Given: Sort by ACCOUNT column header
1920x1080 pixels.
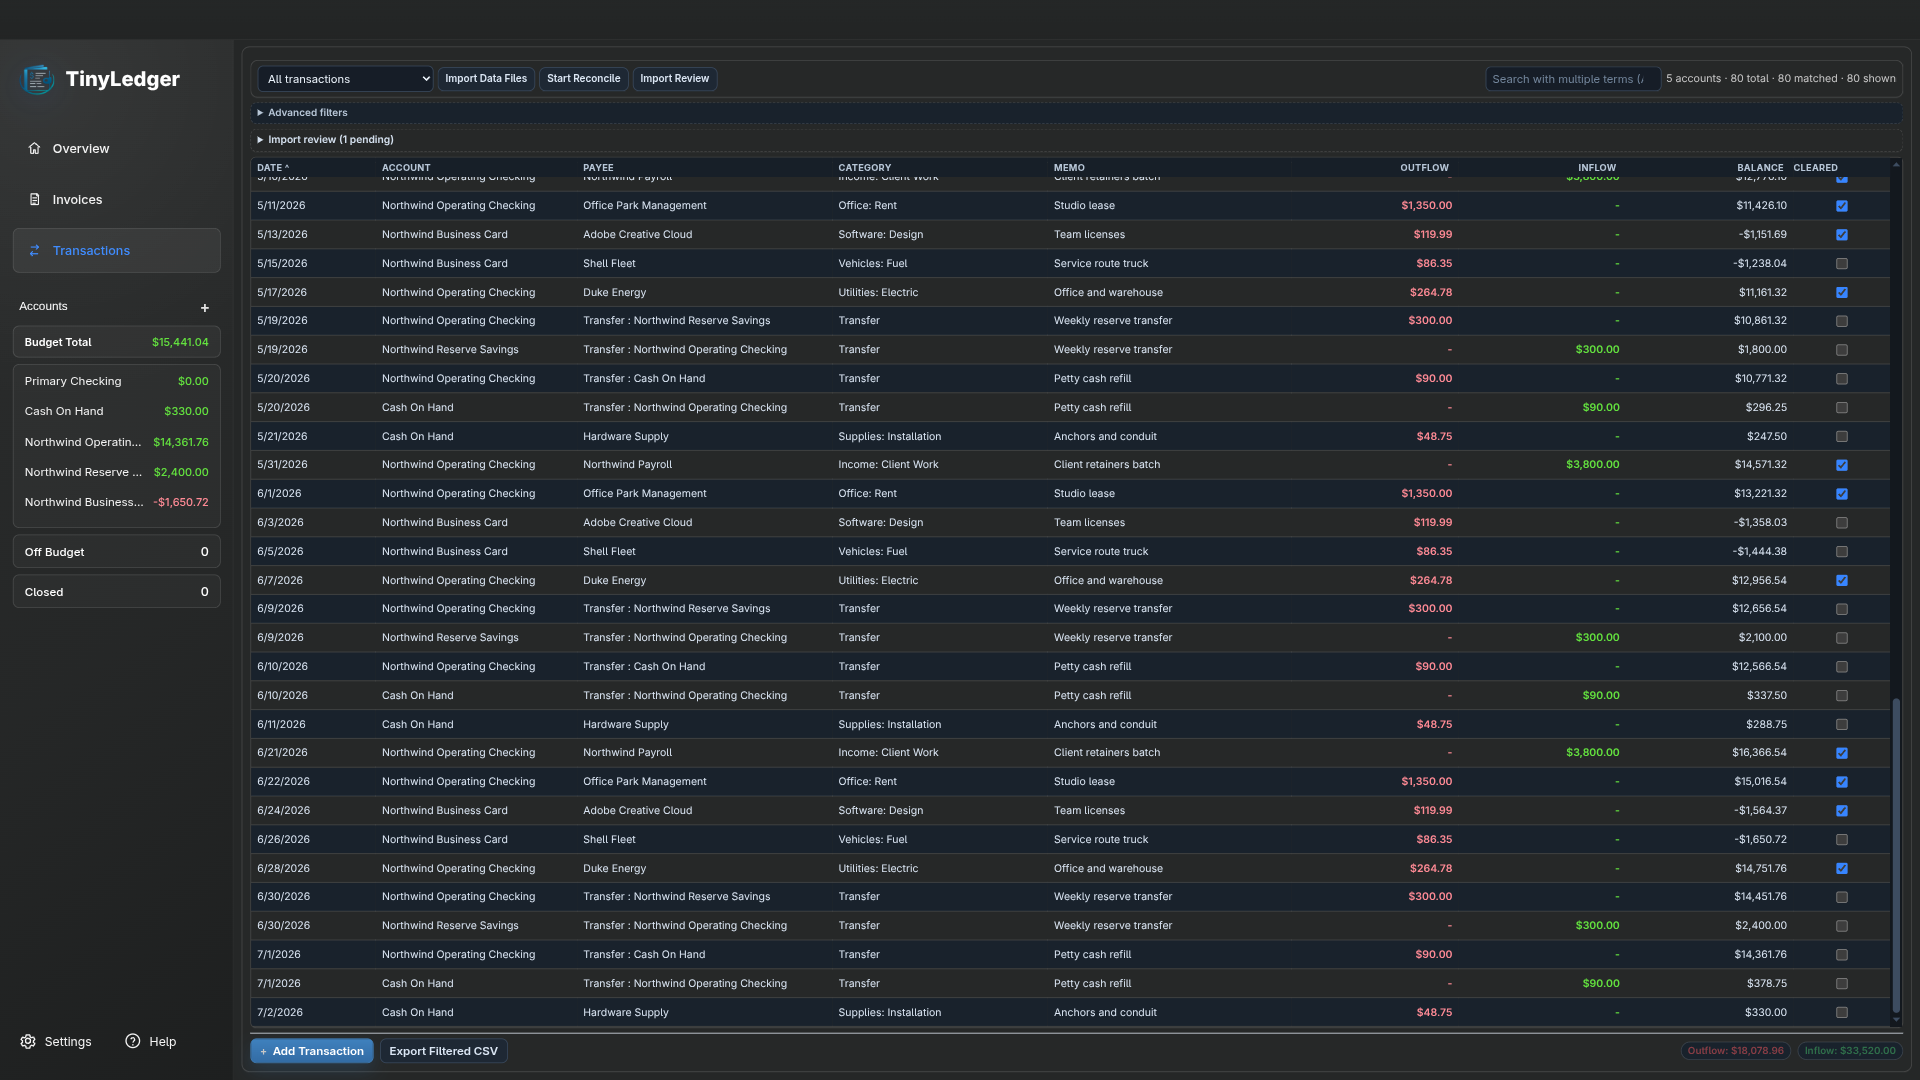Looking at the screenshot, I should (x=406, y=167).
